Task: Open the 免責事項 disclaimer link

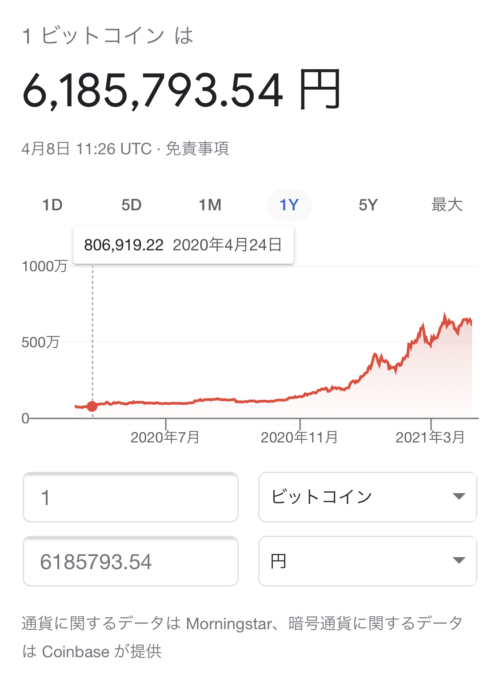Action: [197, 149]
